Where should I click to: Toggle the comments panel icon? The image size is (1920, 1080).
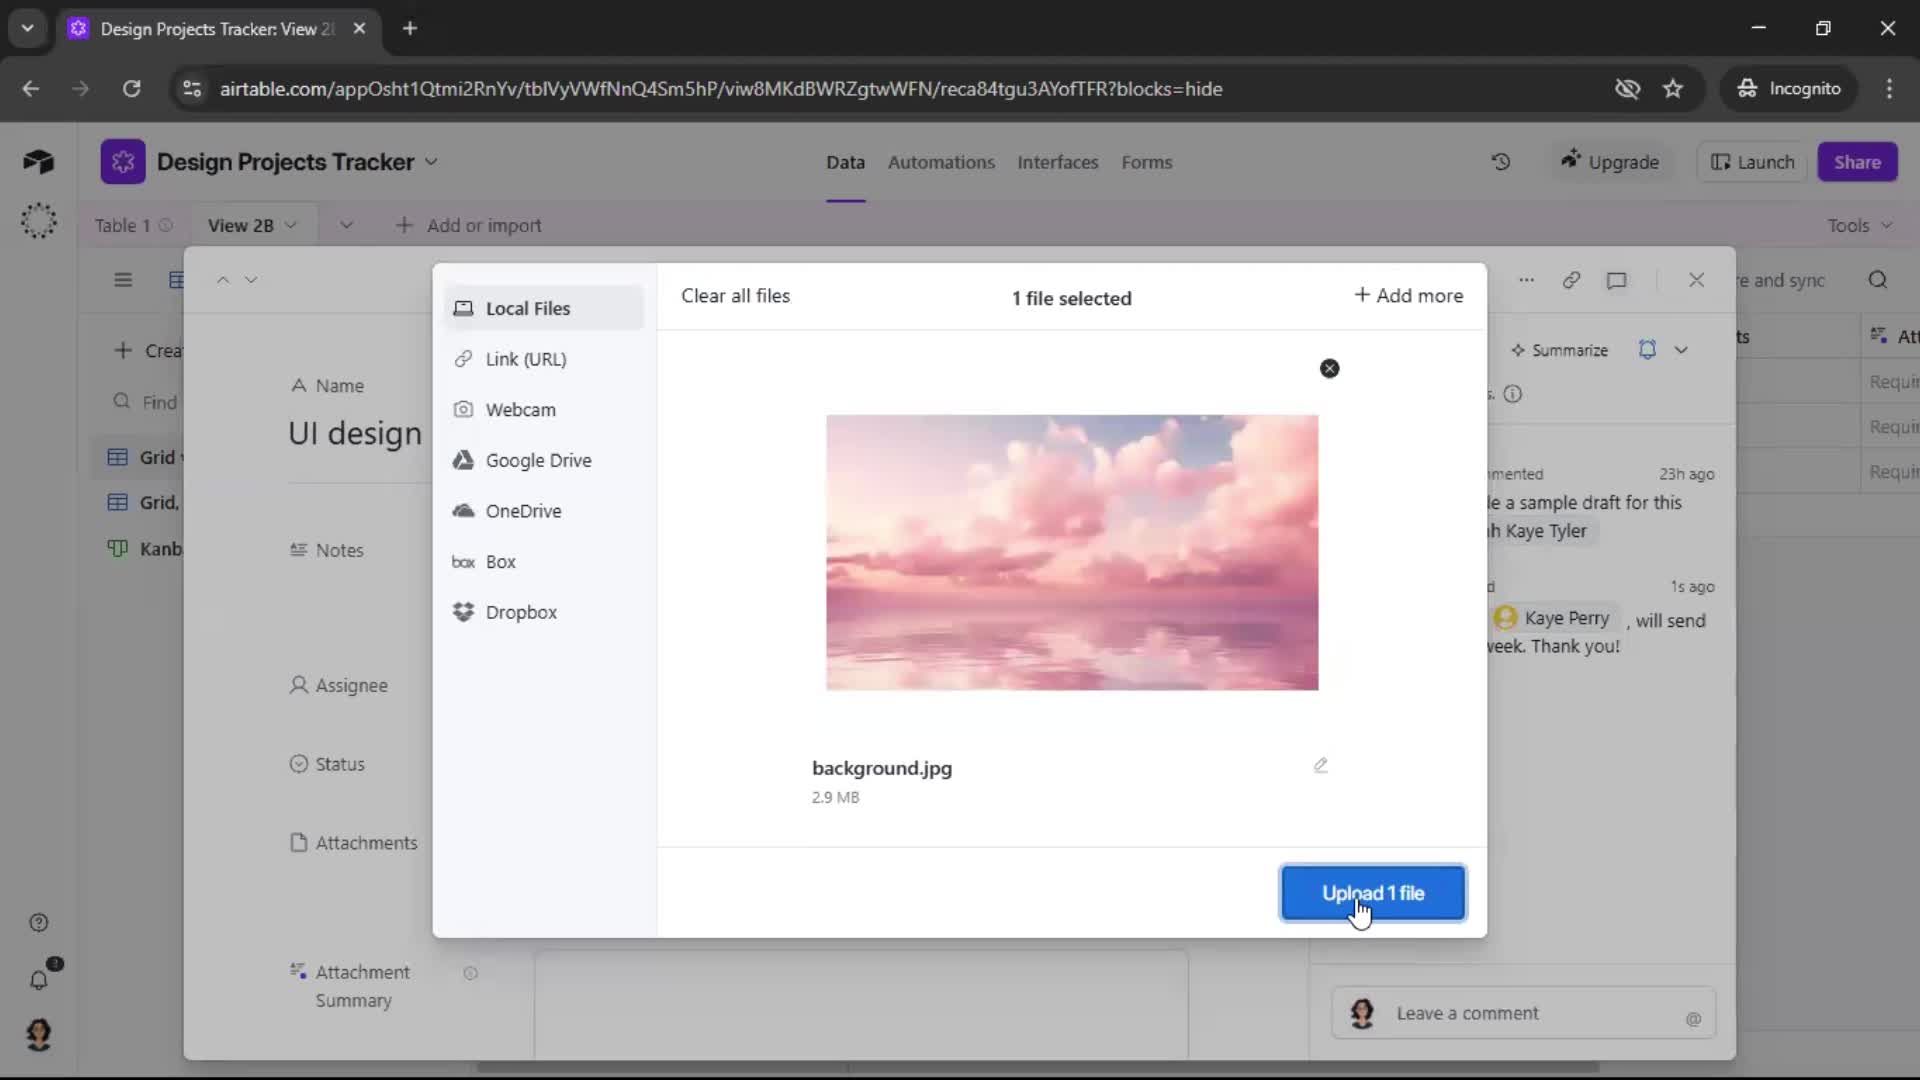click(1616, 280)
